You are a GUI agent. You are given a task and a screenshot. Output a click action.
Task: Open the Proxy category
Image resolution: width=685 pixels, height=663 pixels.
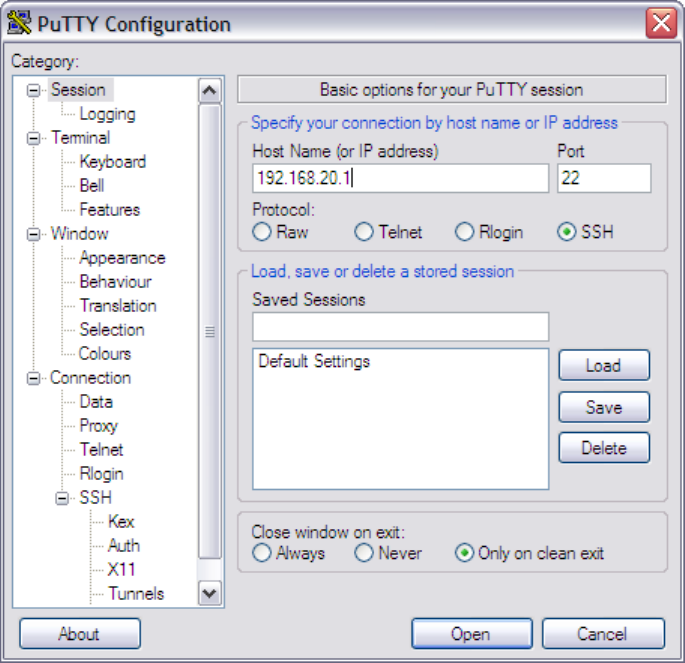tap(99, 426)
